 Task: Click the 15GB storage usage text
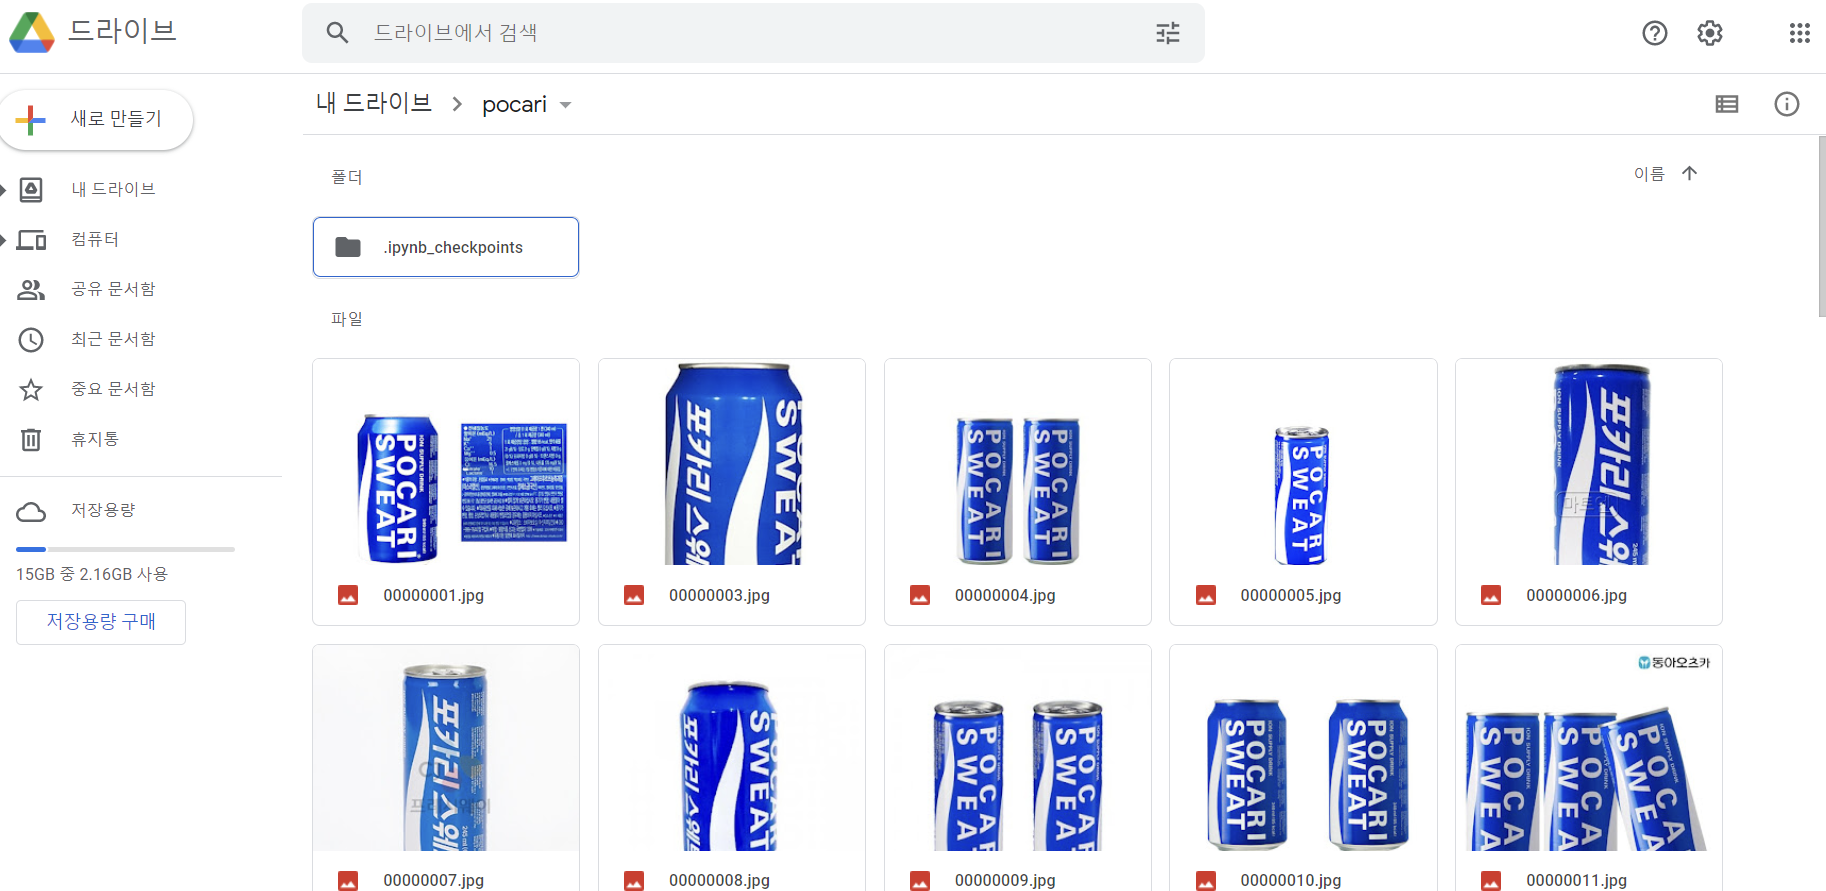coord(92,574)
